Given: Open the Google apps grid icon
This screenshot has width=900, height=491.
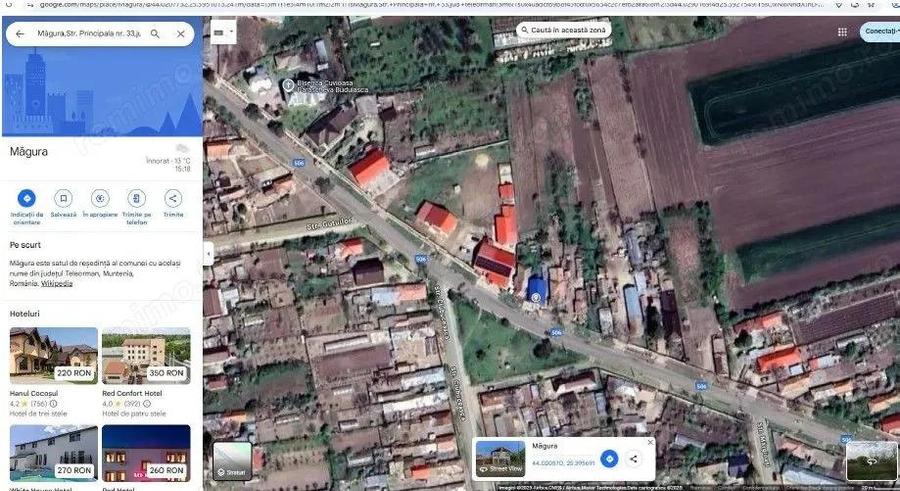Looking at the screenshot, I should tap(842, 32).
